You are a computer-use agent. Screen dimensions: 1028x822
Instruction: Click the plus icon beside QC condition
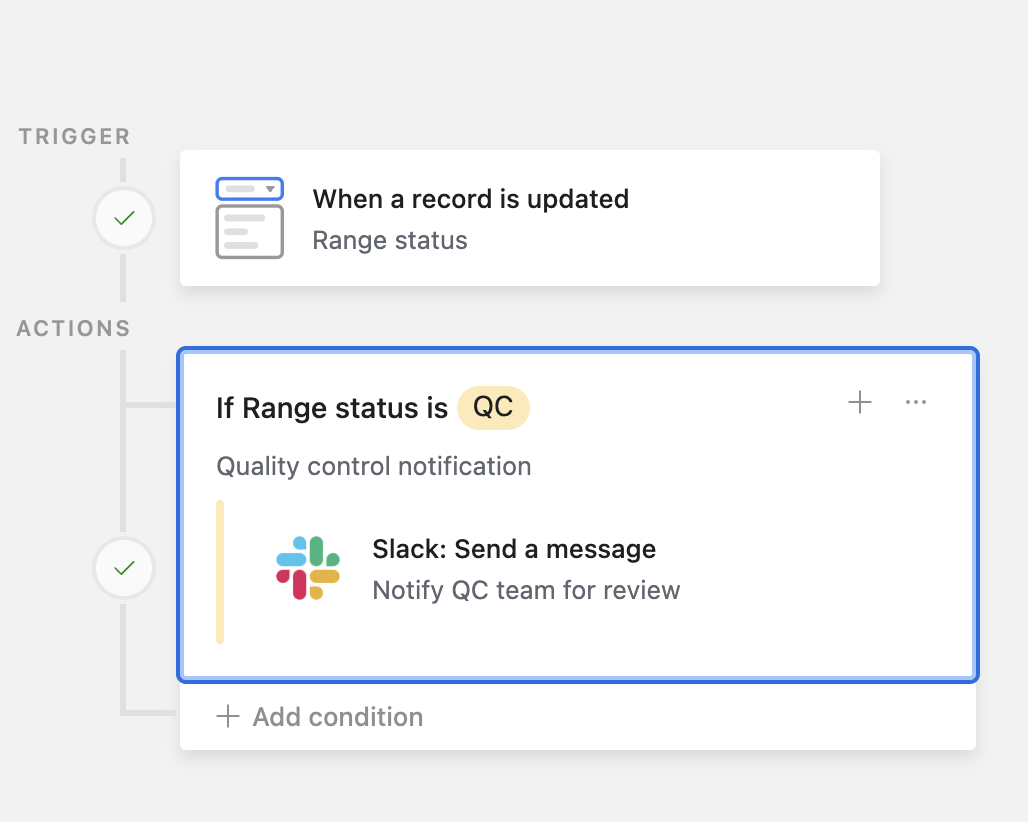point(860,402)
